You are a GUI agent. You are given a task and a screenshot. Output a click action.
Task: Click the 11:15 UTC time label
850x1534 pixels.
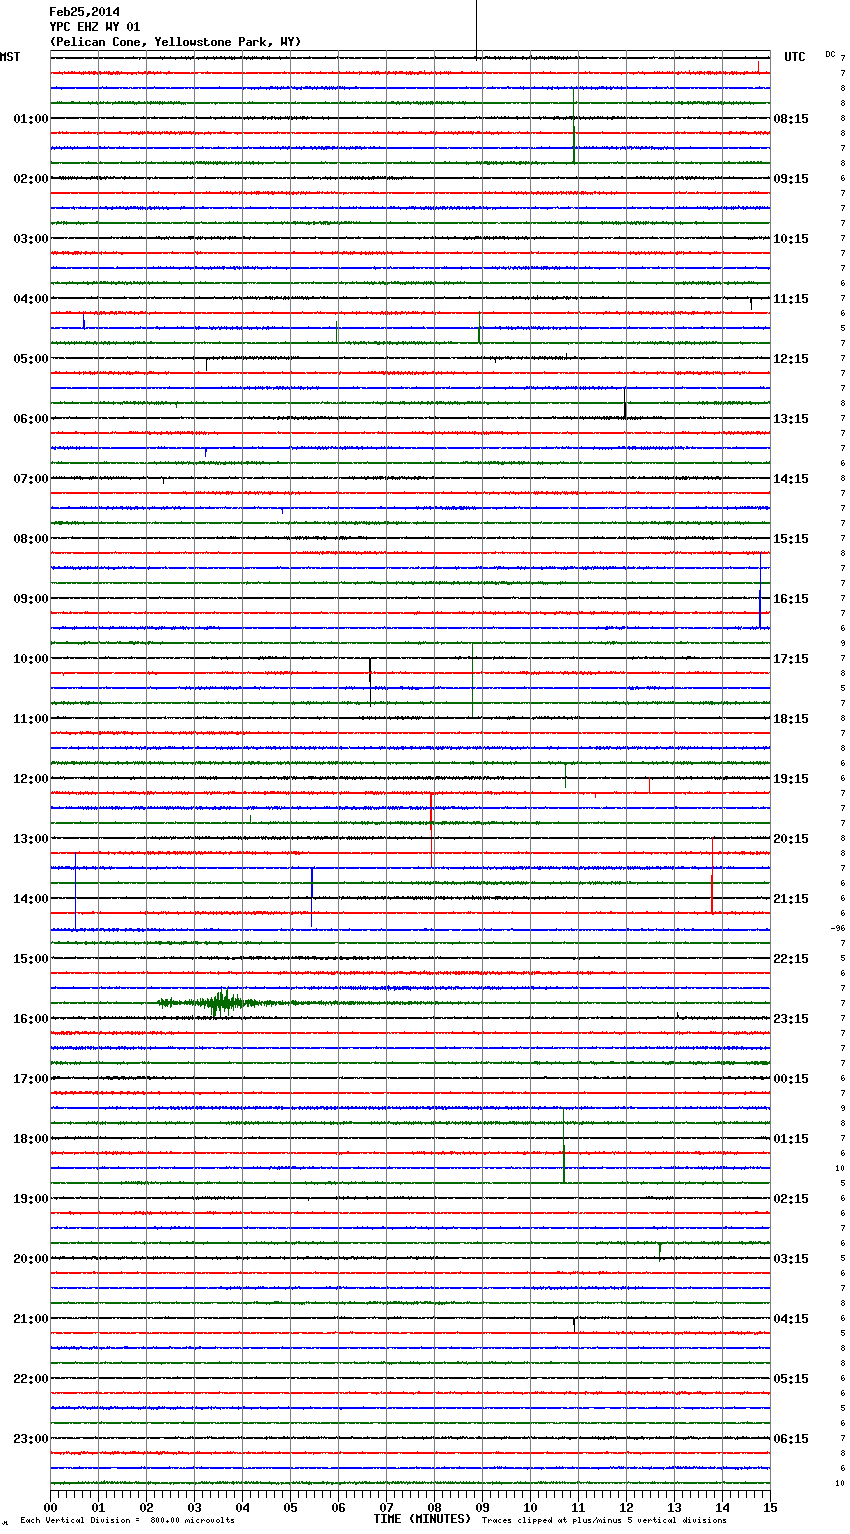tap(791, 299)
